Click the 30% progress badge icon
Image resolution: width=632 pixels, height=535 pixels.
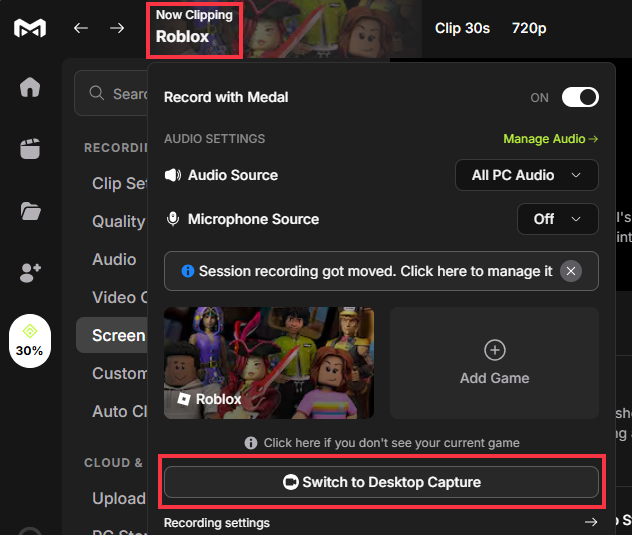tap(30, 341)
